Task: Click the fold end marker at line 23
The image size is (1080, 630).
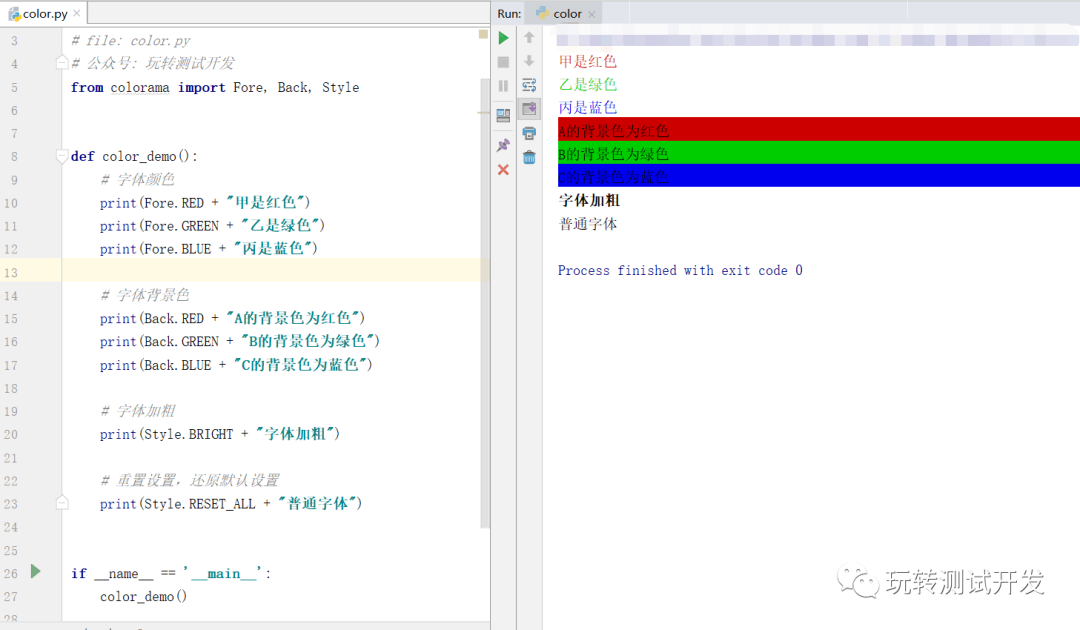Action: [62, 502]
